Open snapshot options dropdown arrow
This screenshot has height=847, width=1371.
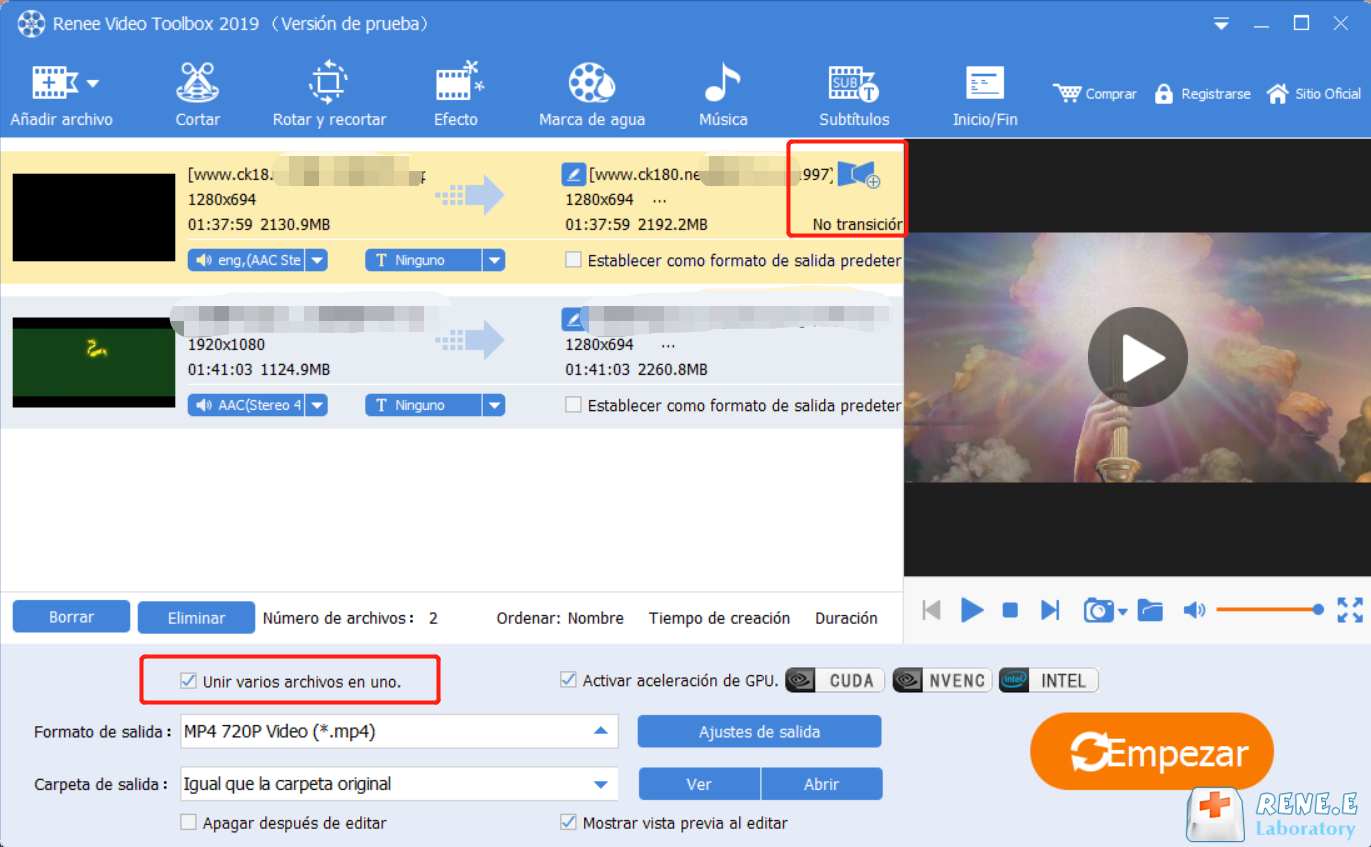(x=1123, y=611)
